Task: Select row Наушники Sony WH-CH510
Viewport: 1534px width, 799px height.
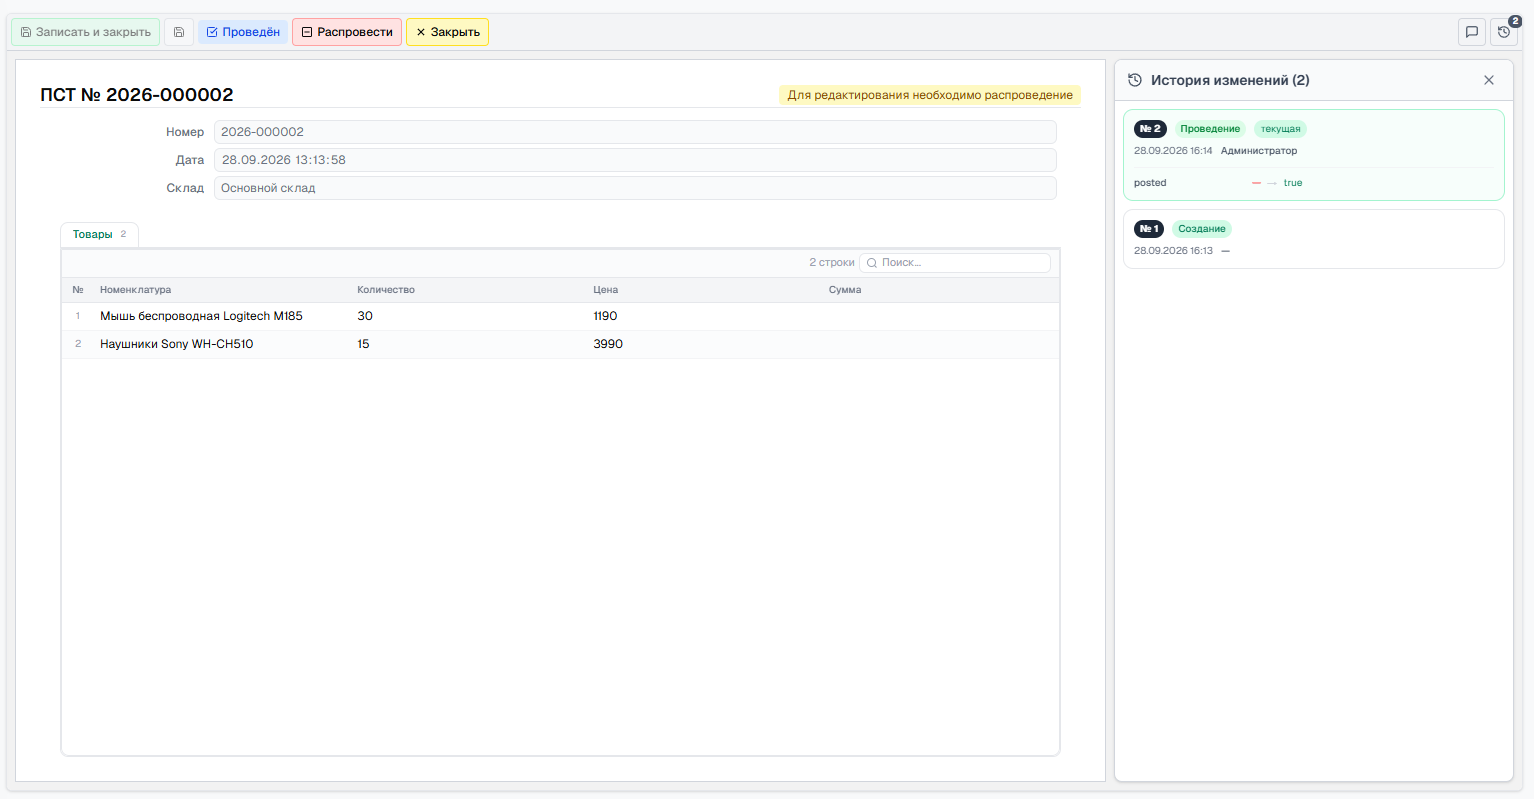Action: tap(560, 344)
